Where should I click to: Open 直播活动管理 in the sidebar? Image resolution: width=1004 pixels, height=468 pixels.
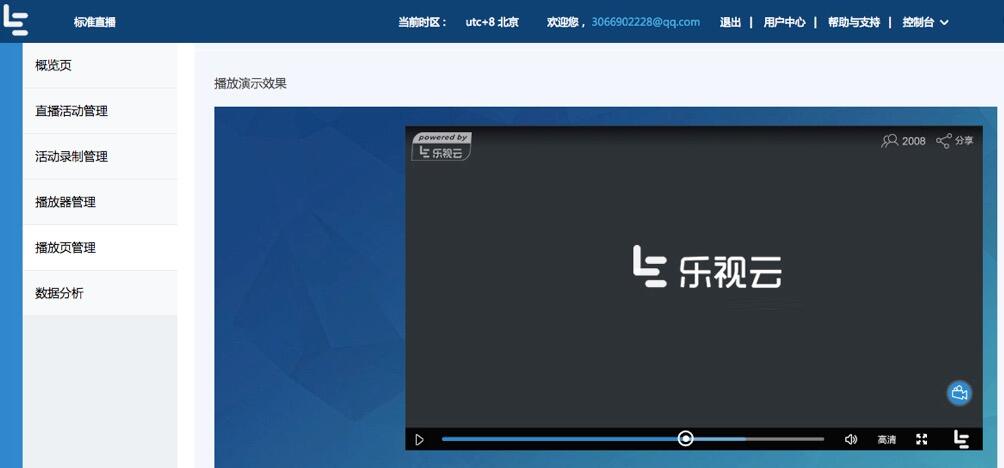coord(100,111)
